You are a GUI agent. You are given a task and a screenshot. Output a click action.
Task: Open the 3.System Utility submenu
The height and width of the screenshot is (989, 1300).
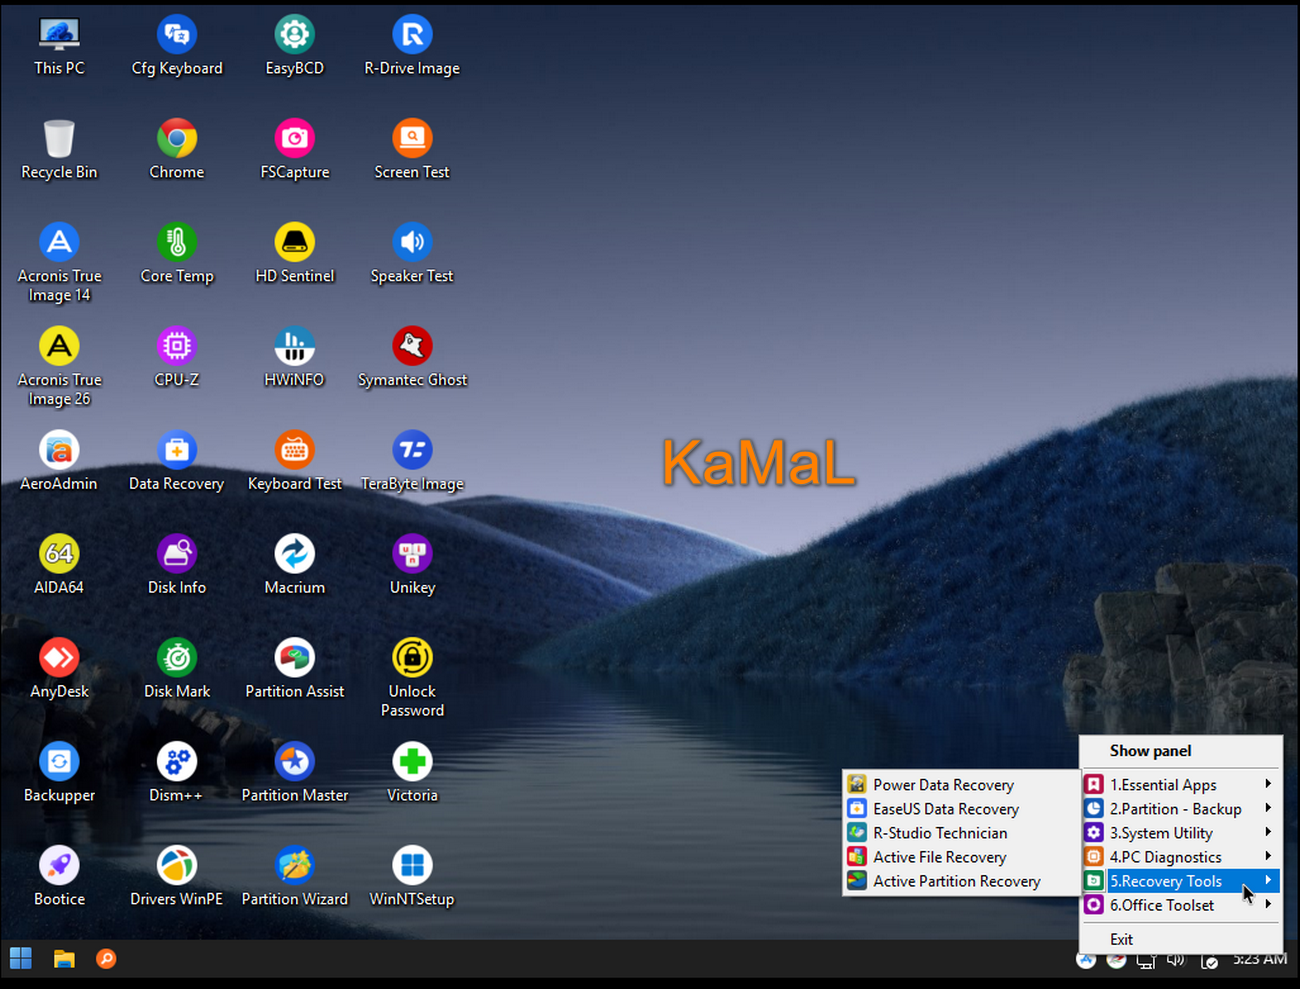(x=1180, y=833)
